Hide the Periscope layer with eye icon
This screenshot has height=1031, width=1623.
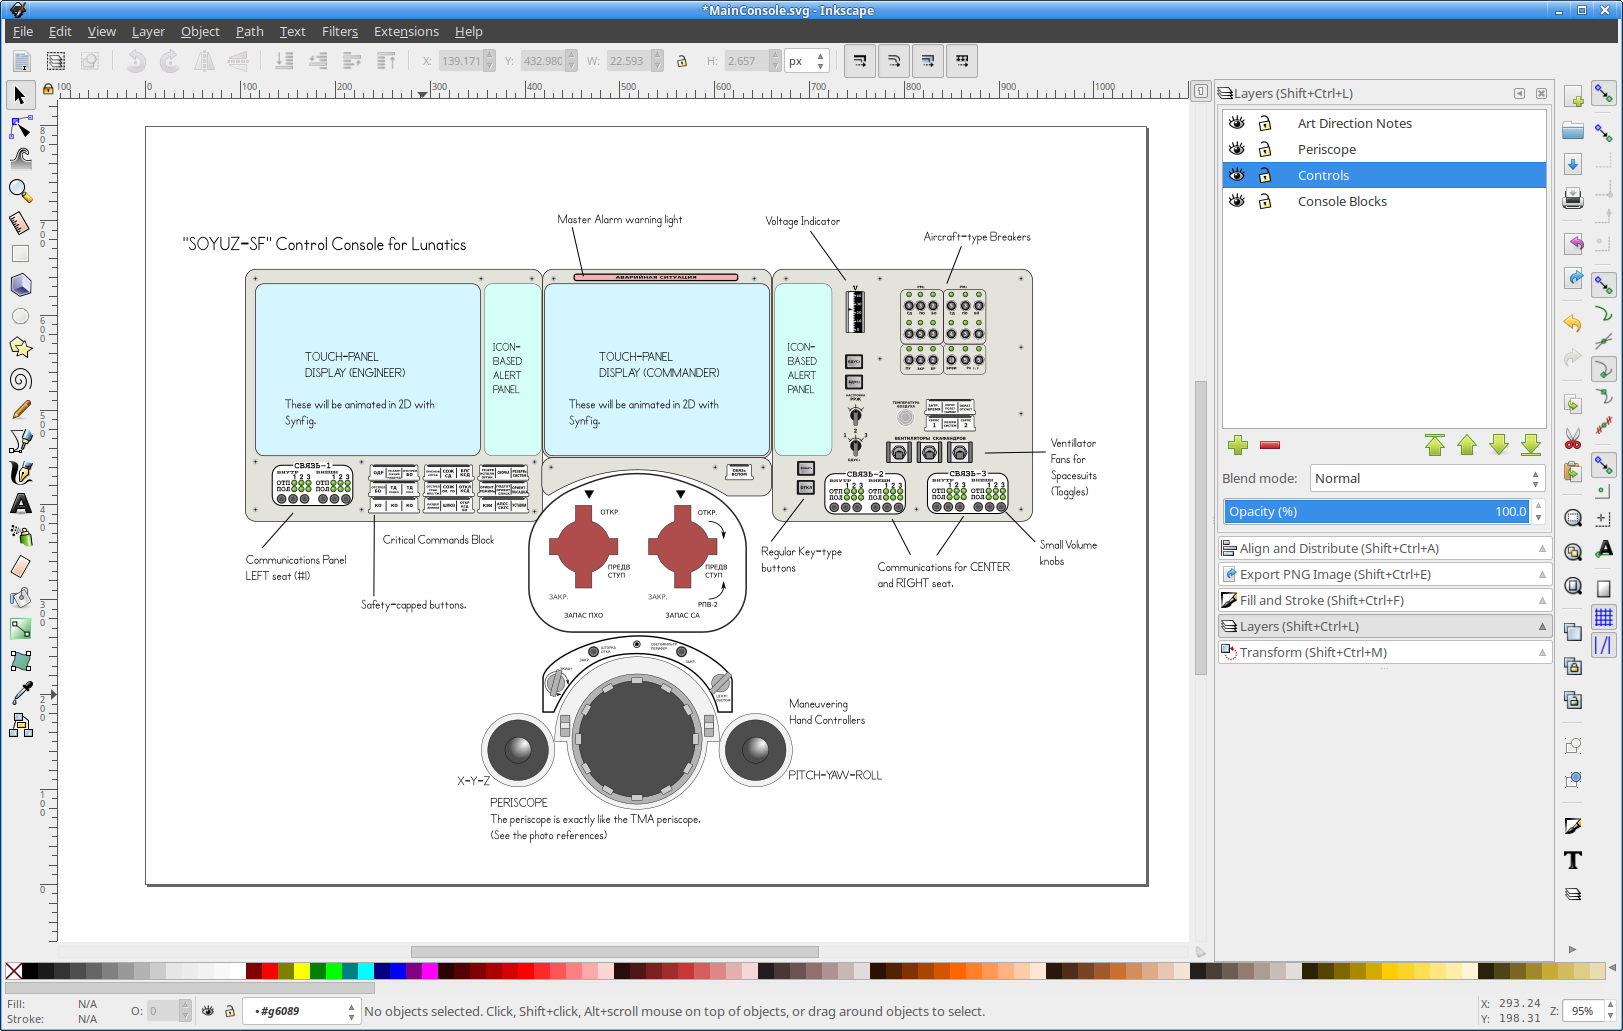(x=1237, y=149)
